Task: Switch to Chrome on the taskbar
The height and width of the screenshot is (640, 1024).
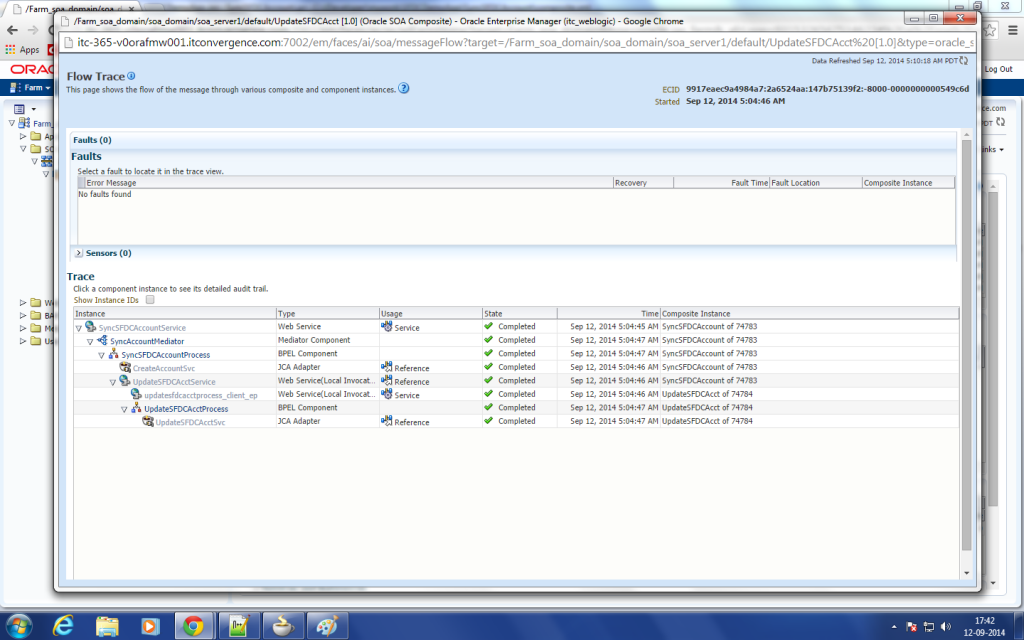Action: point(193,626)
